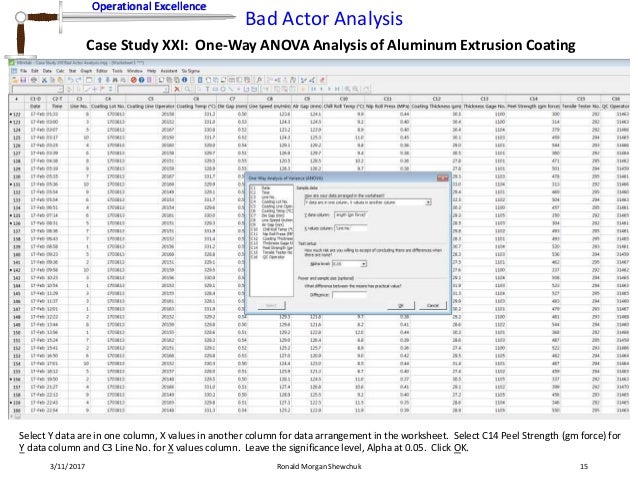
Task: Click the Cut scissors icon
Action: pyautogui.click(x=44, y=80)
